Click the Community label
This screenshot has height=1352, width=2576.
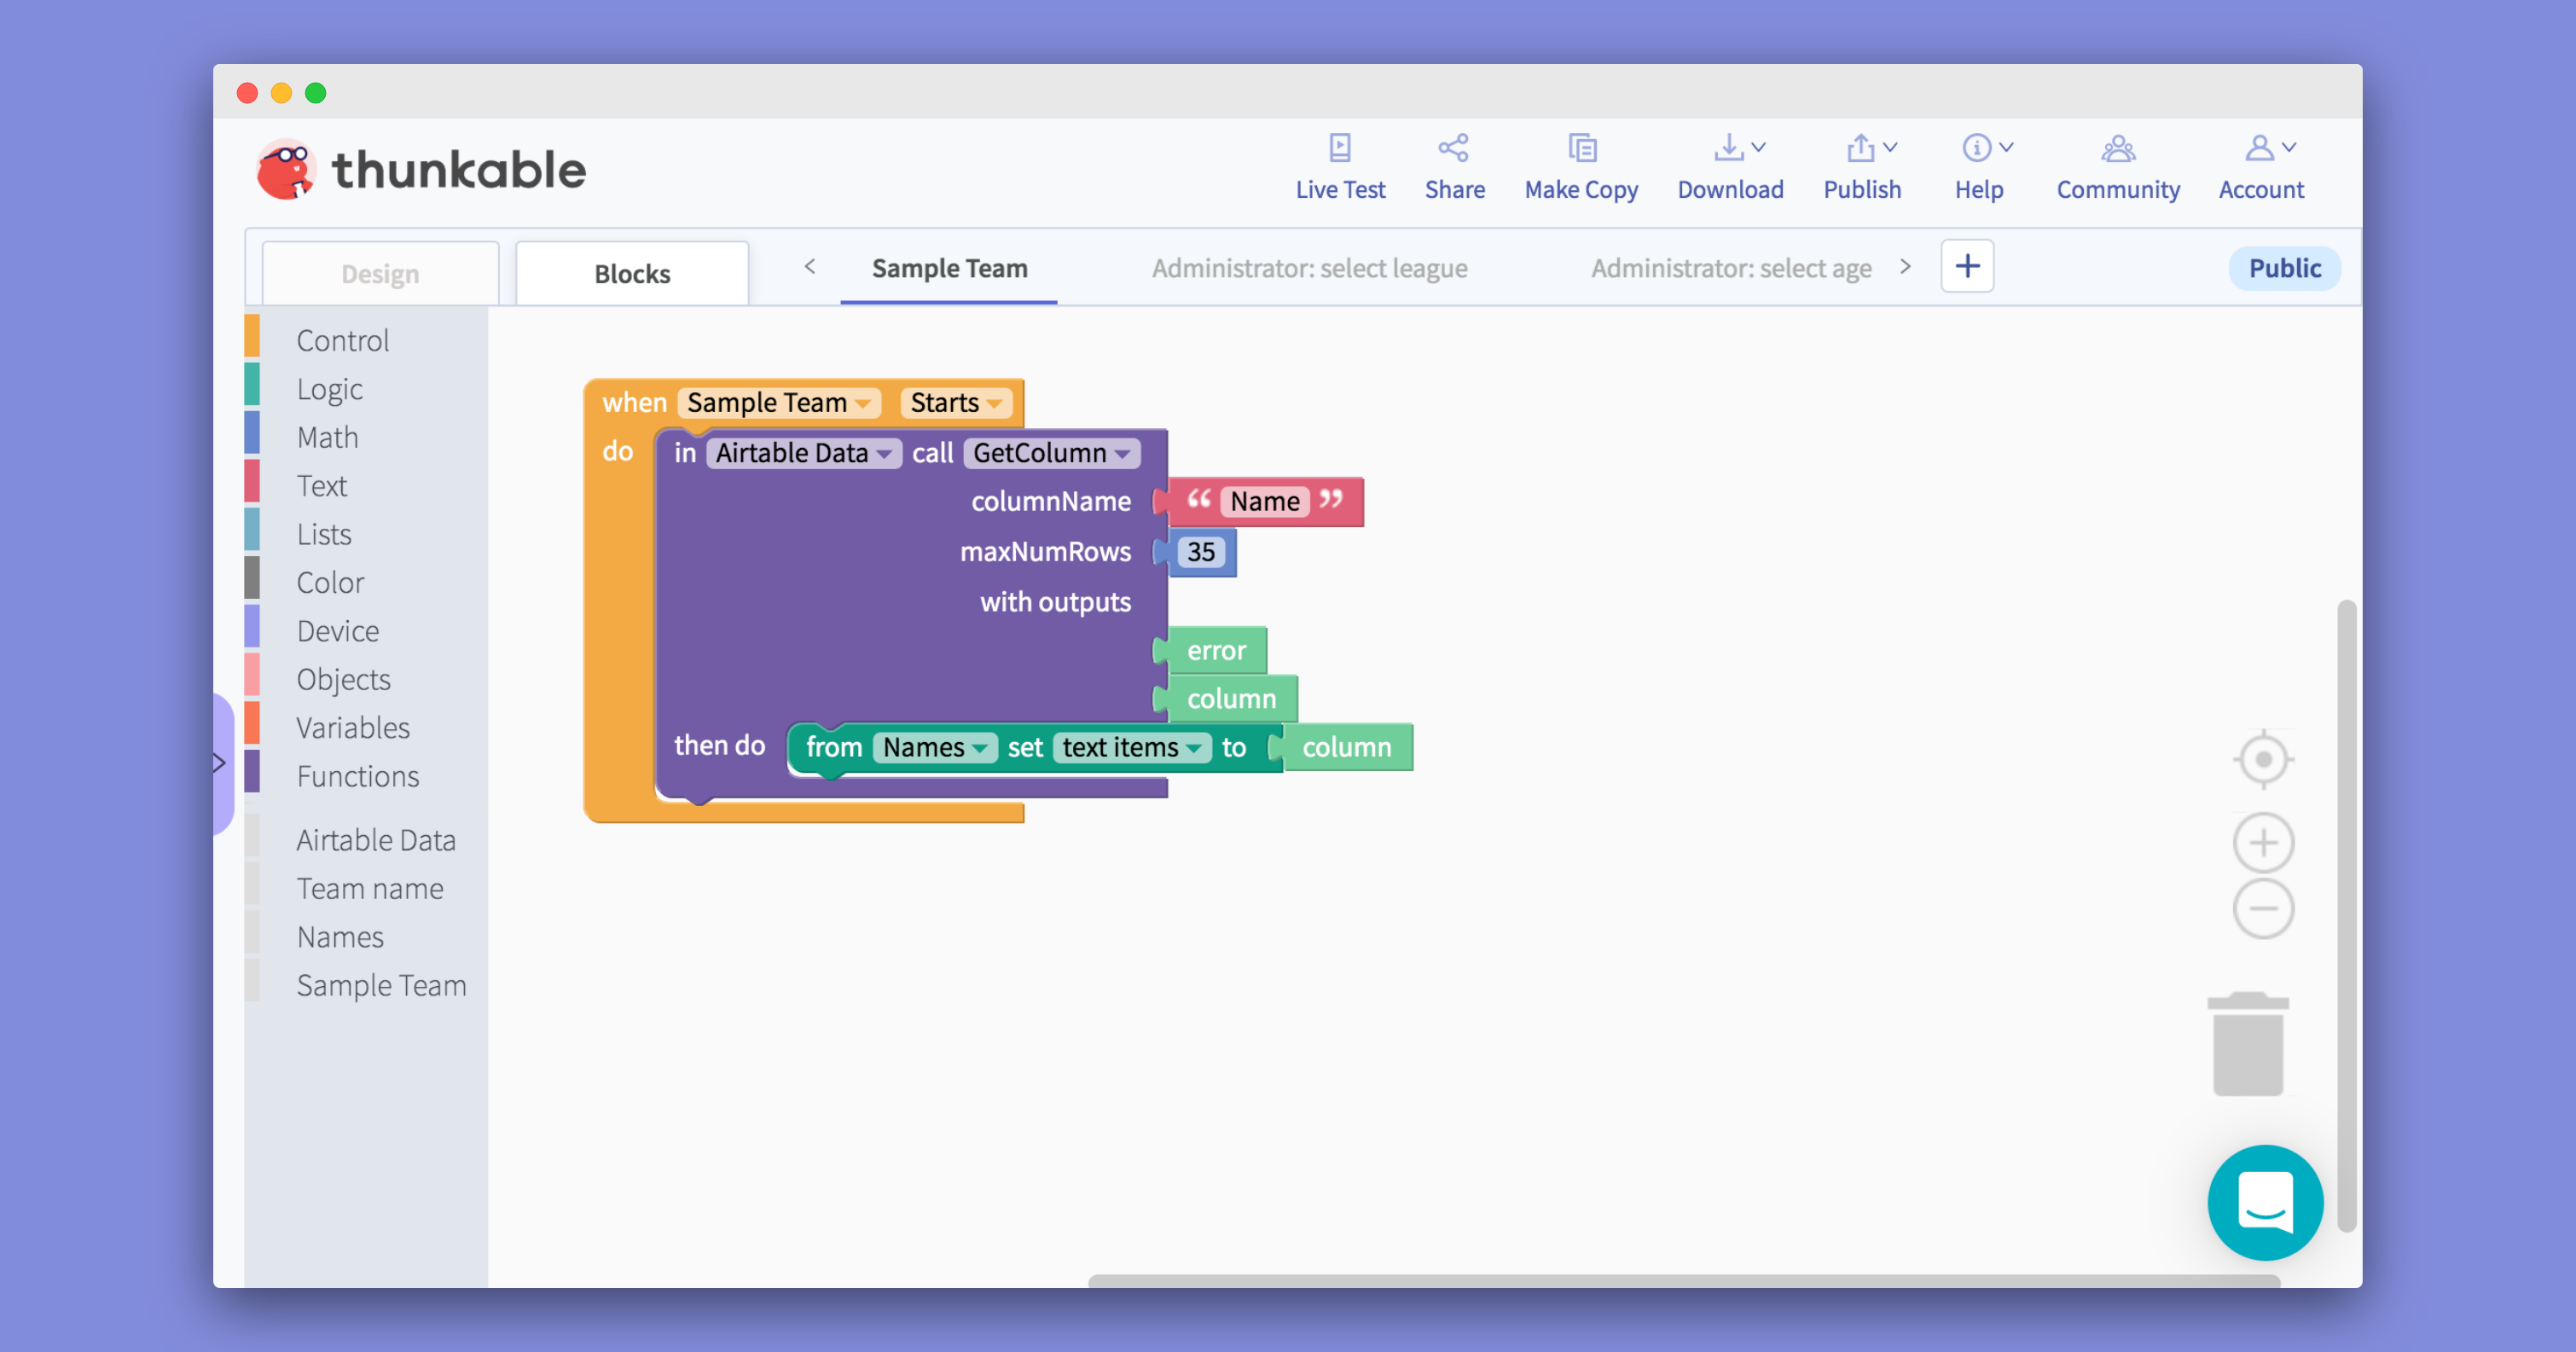point(2118,189)
